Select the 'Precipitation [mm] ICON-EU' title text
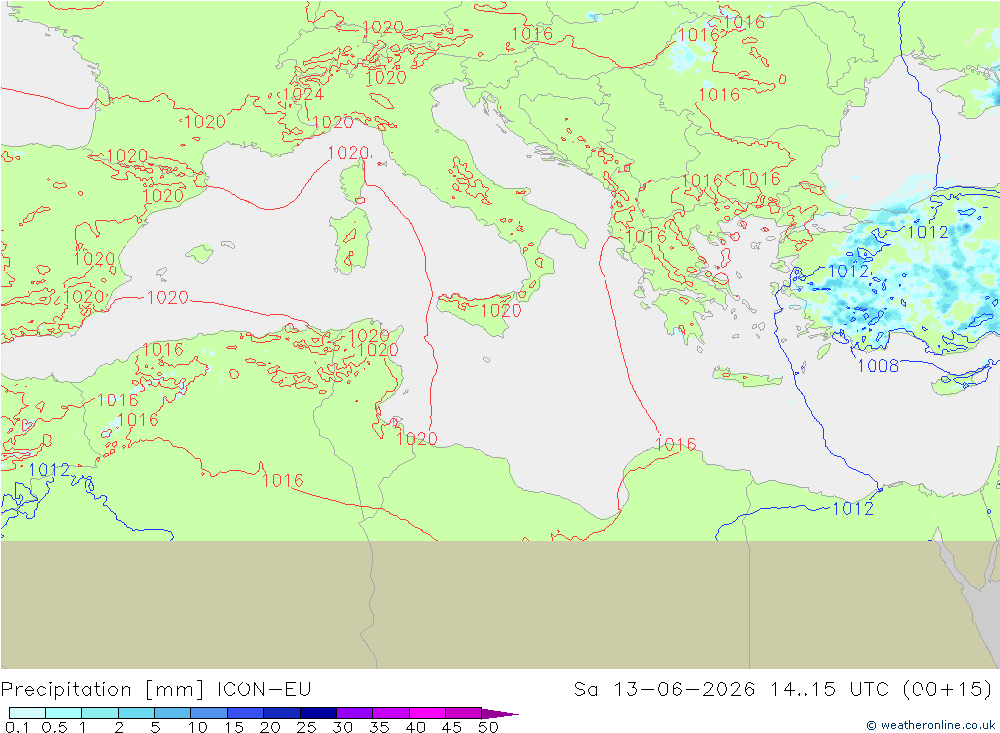1000x733 pixels. pos(156,690)
